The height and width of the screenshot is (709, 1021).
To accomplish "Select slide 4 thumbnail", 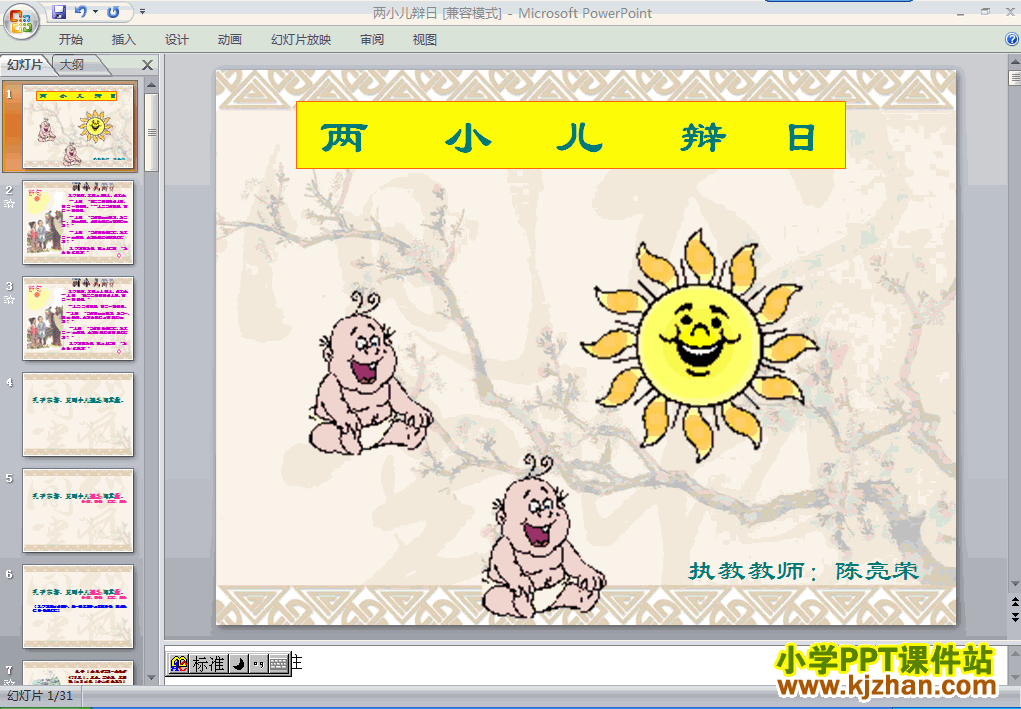I will (78, 414).
